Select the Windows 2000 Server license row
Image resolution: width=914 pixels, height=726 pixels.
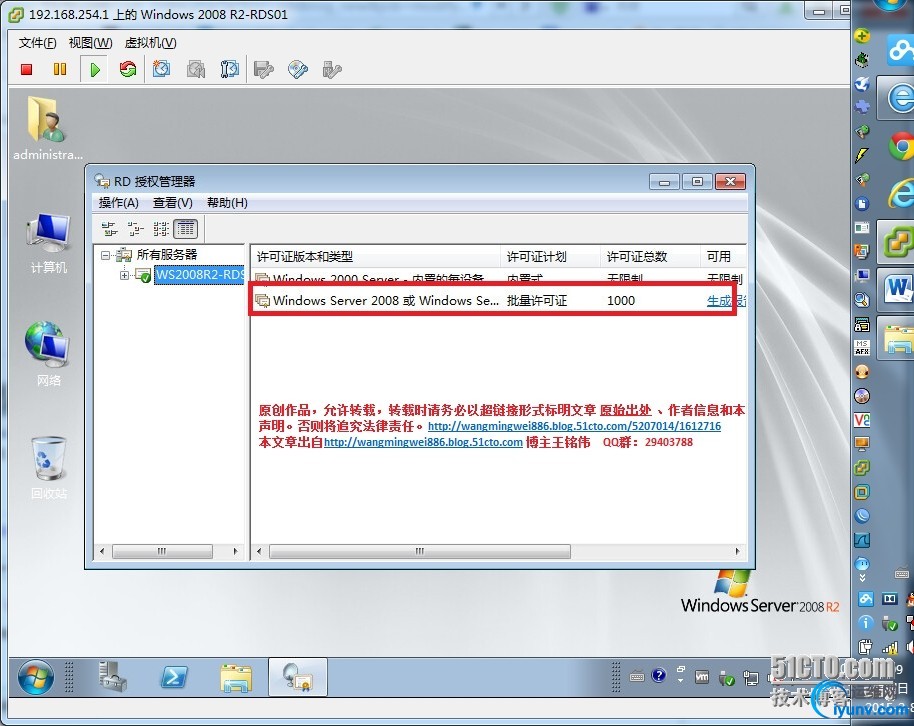coord(500,278)
